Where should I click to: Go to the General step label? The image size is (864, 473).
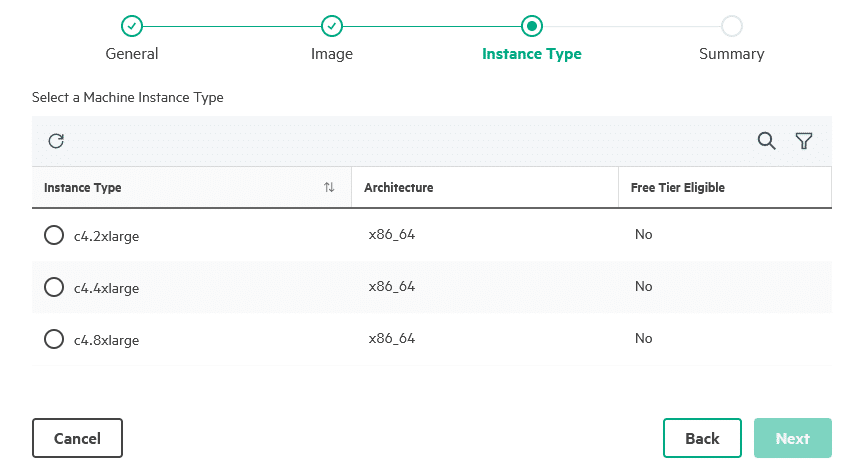click(x=132, y=53)
